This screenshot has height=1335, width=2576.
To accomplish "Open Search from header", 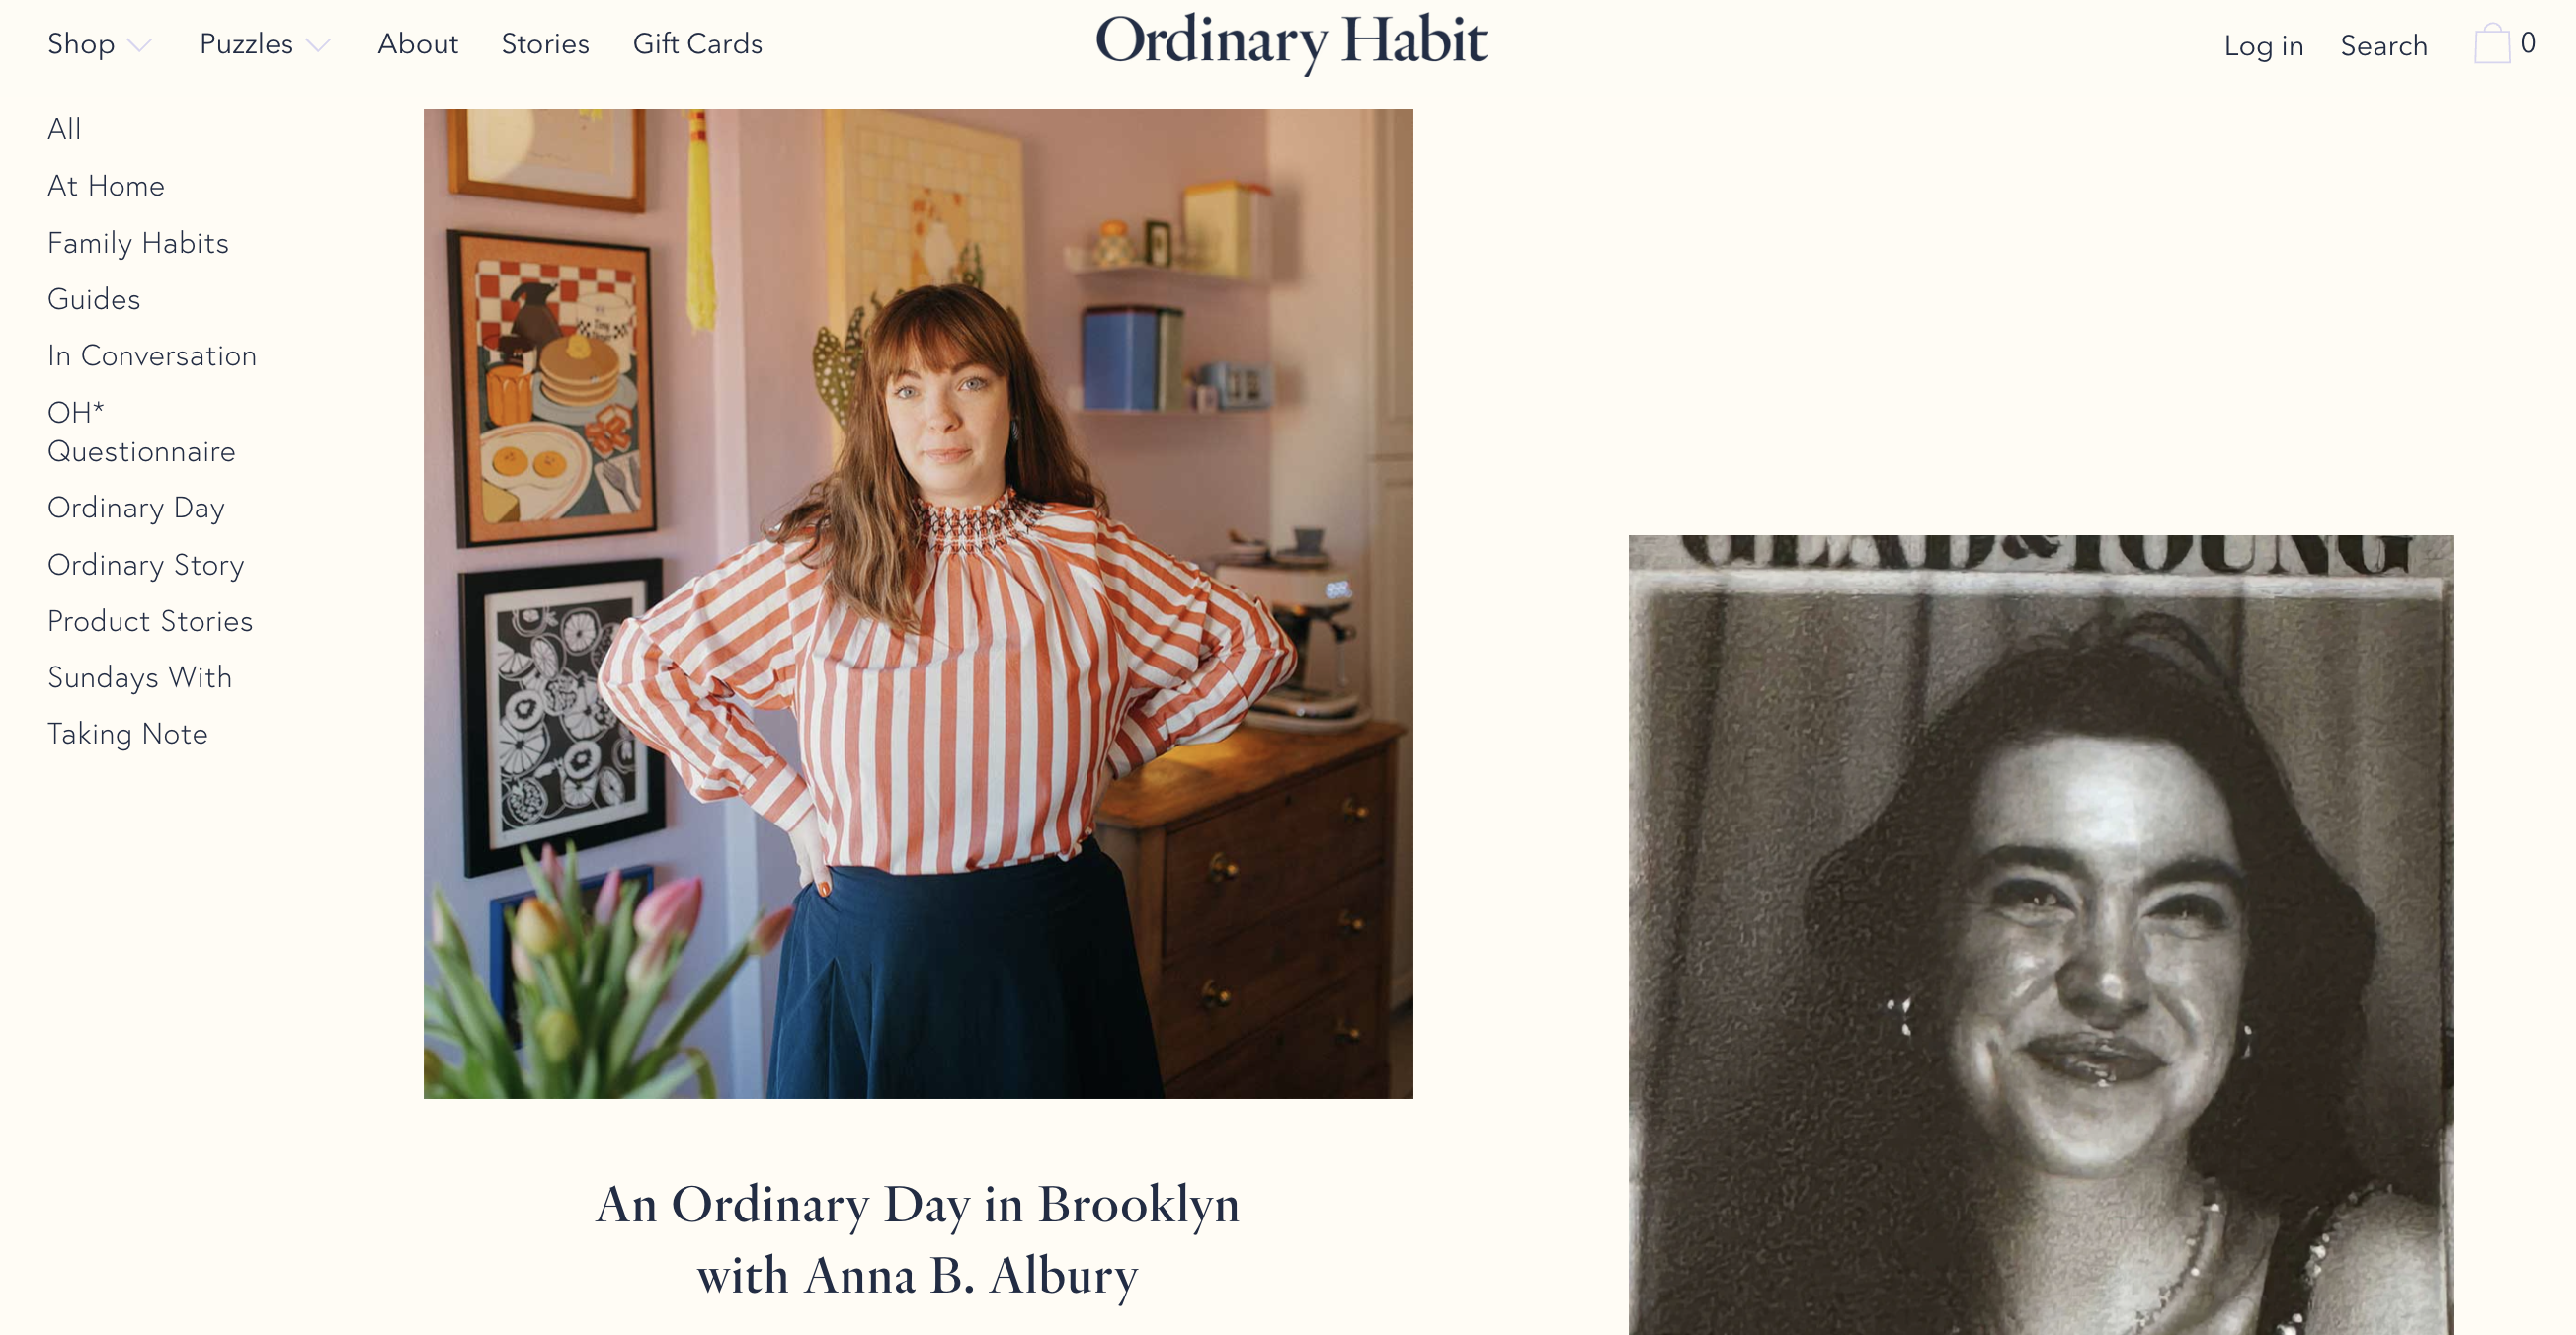I will pyautogui.click(x=2383, y=46).
